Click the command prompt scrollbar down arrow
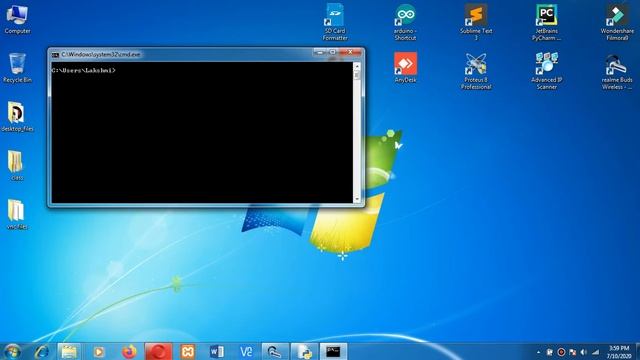Viewport: 640px width, 360px height. point(357,199)
